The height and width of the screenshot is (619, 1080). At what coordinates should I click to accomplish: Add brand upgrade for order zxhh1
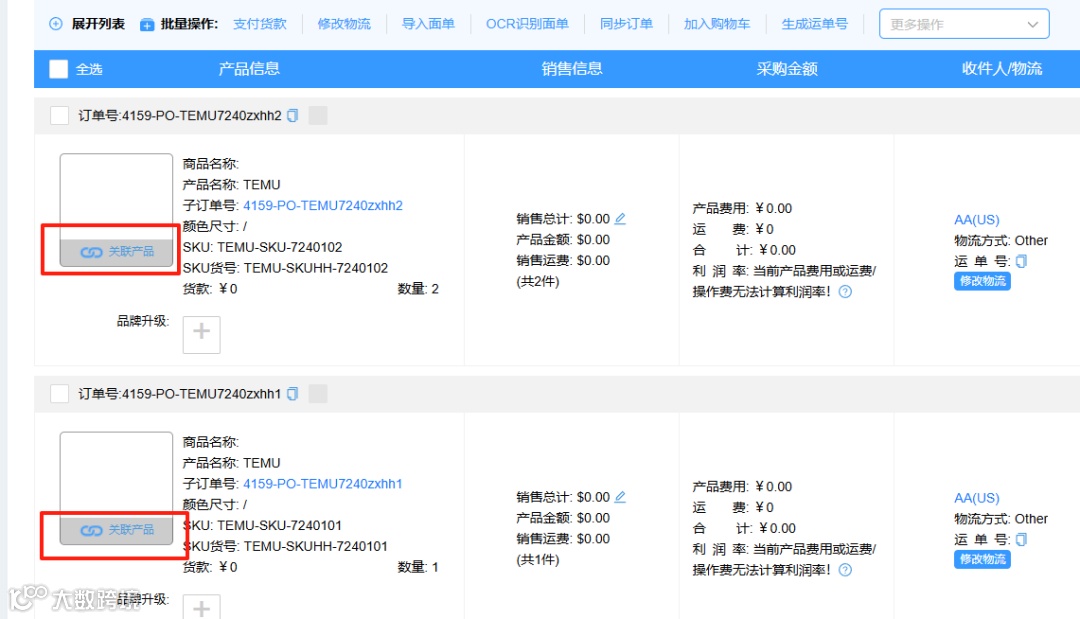(x=201, y=607)
